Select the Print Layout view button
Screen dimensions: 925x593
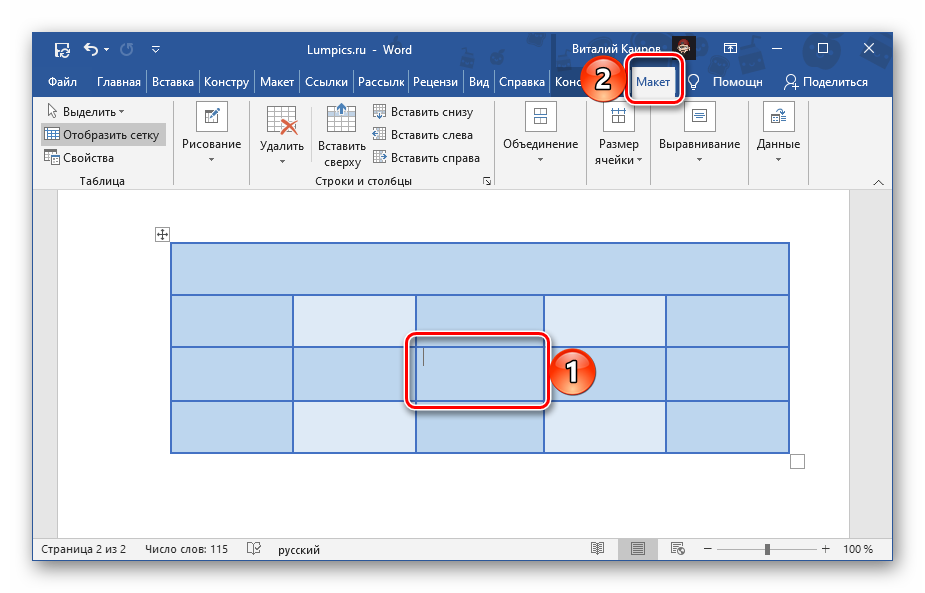[x=637, y=549]
